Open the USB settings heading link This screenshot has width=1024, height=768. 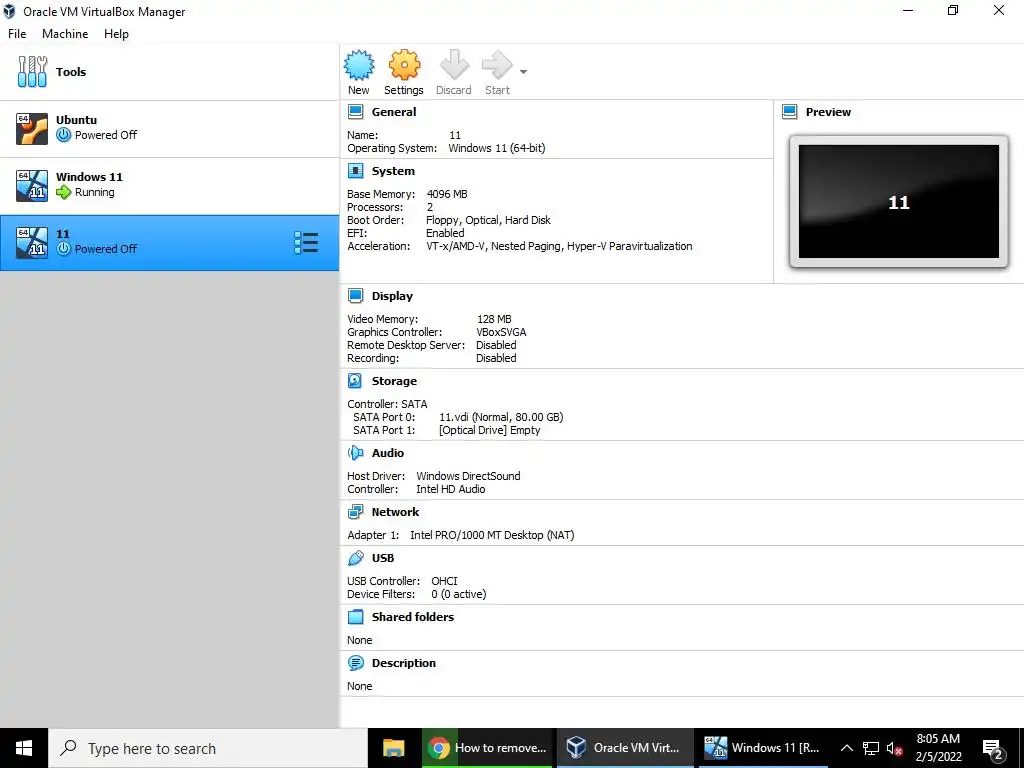[383, 558]
